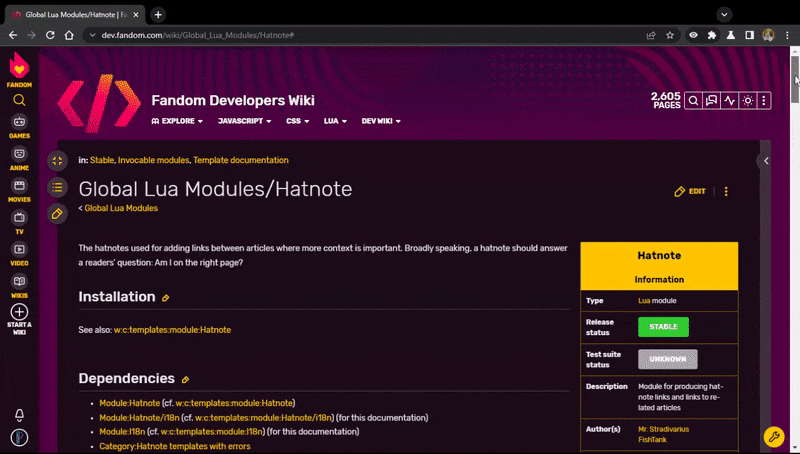This screenshot has height=454, width=800.
Task: Bookmark this page with the star icon
Action: pyautogui.click(x=670, y=35)
